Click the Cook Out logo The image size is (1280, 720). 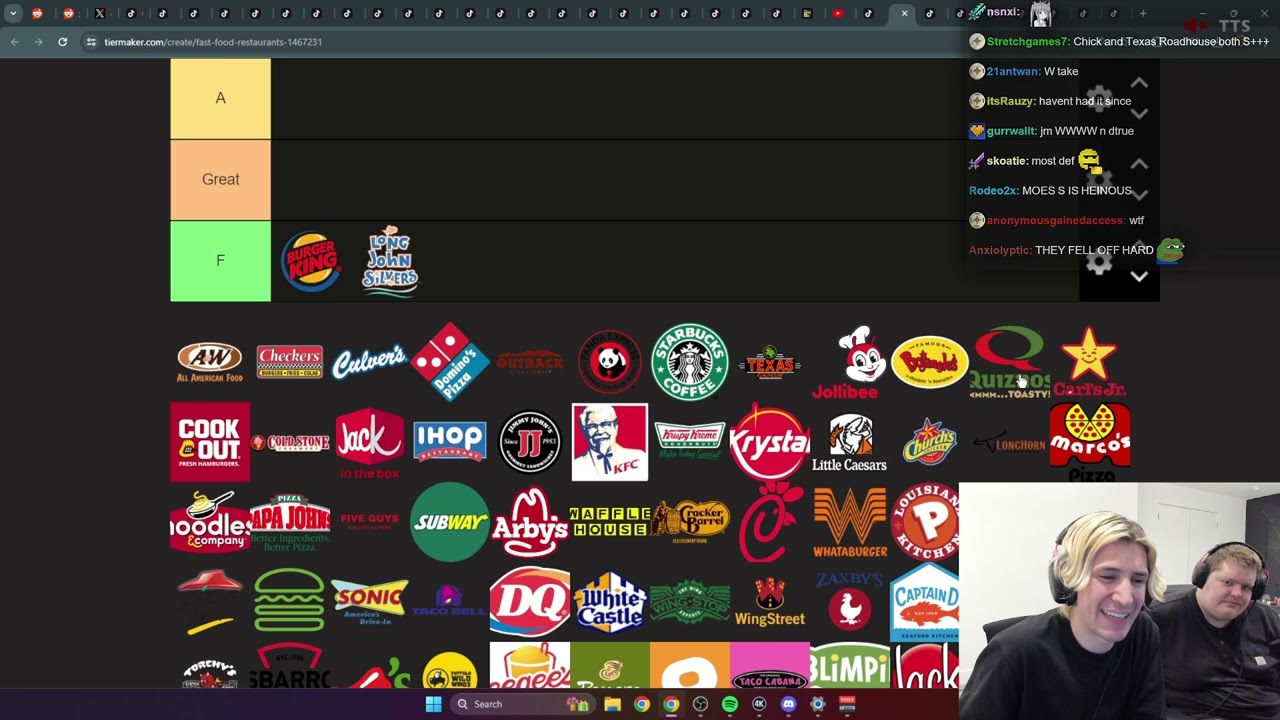tap(210, 442)
